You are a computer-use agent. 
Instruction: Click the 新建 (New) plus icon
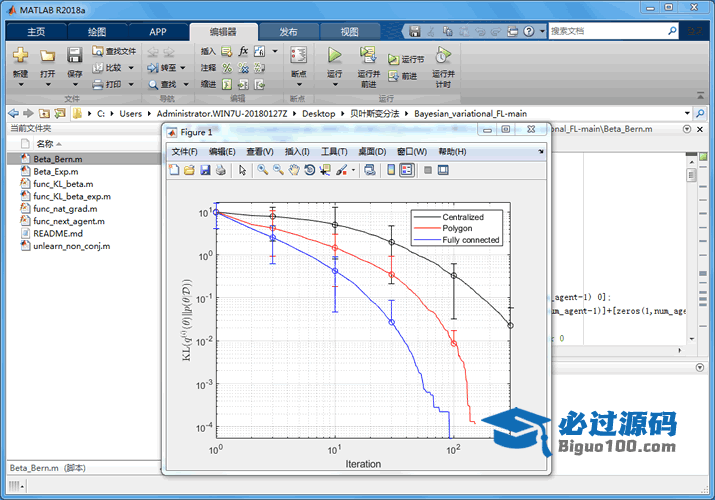point(20,56)
